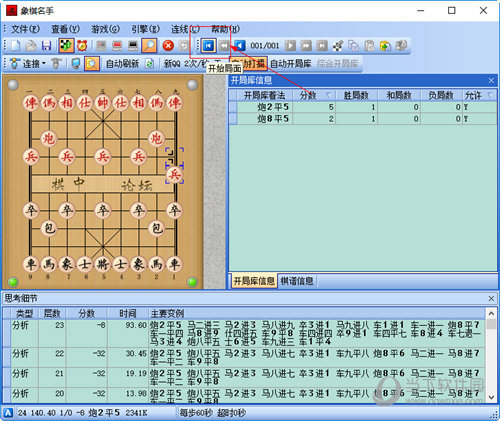Click the 层数 column header

pyautogui.click(x=52, y=313)
